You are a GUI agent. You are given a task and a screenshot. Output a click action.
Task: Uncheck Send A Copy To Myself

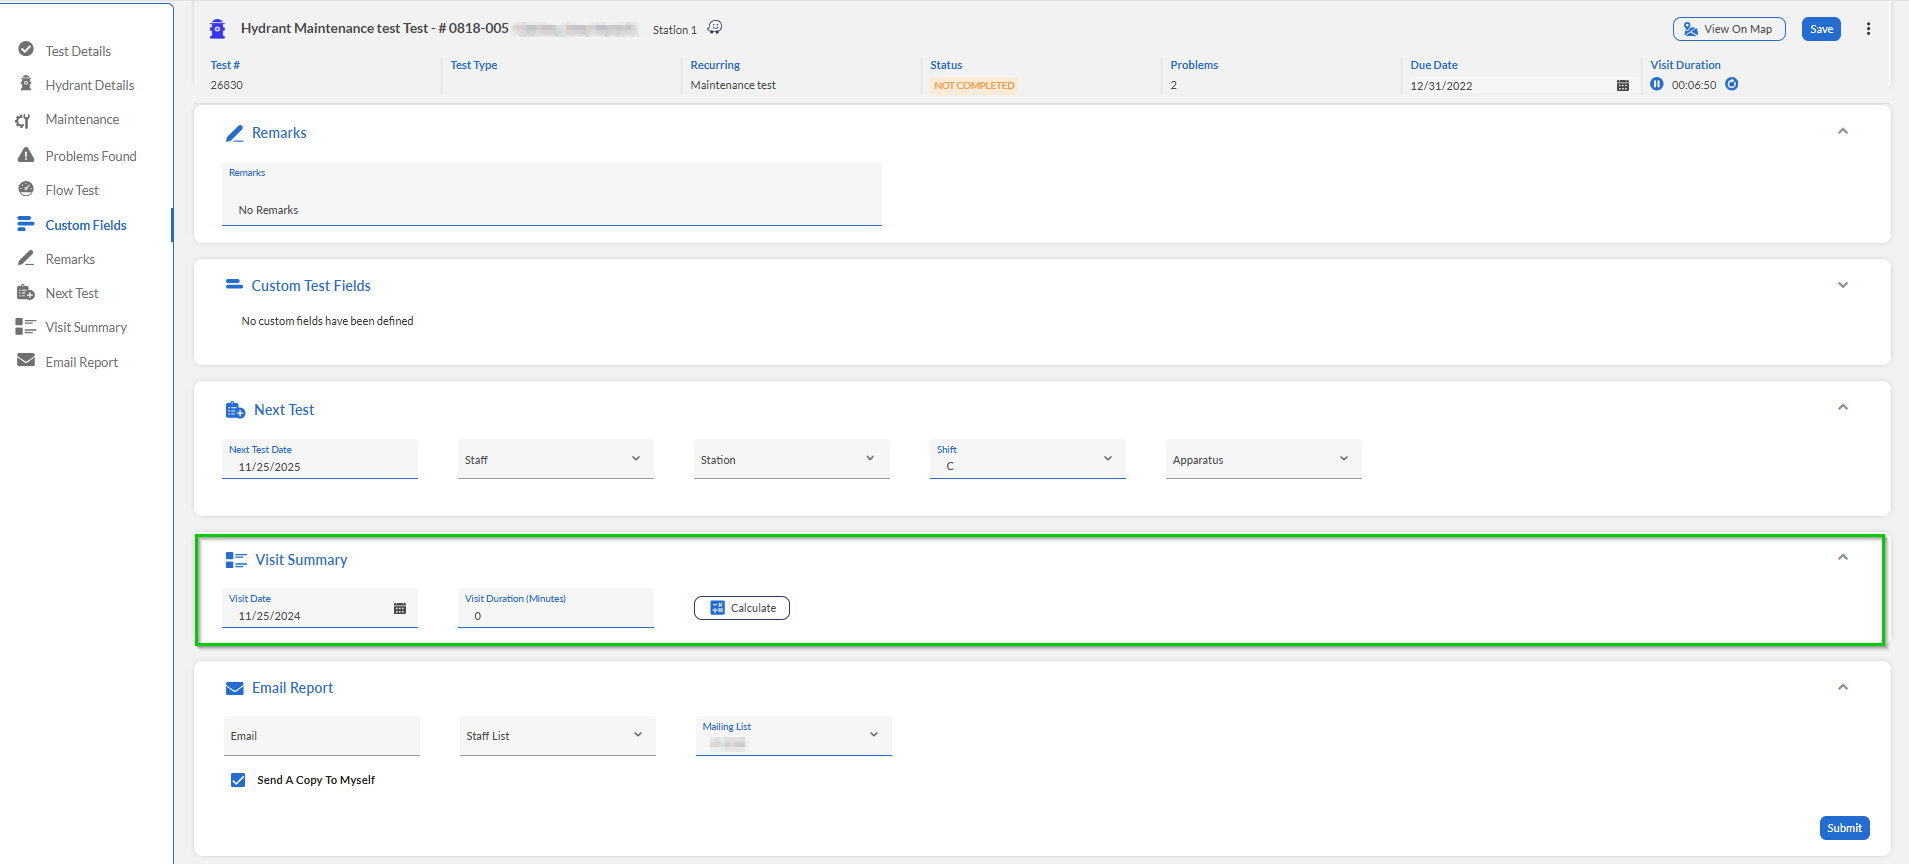[238, 780]
